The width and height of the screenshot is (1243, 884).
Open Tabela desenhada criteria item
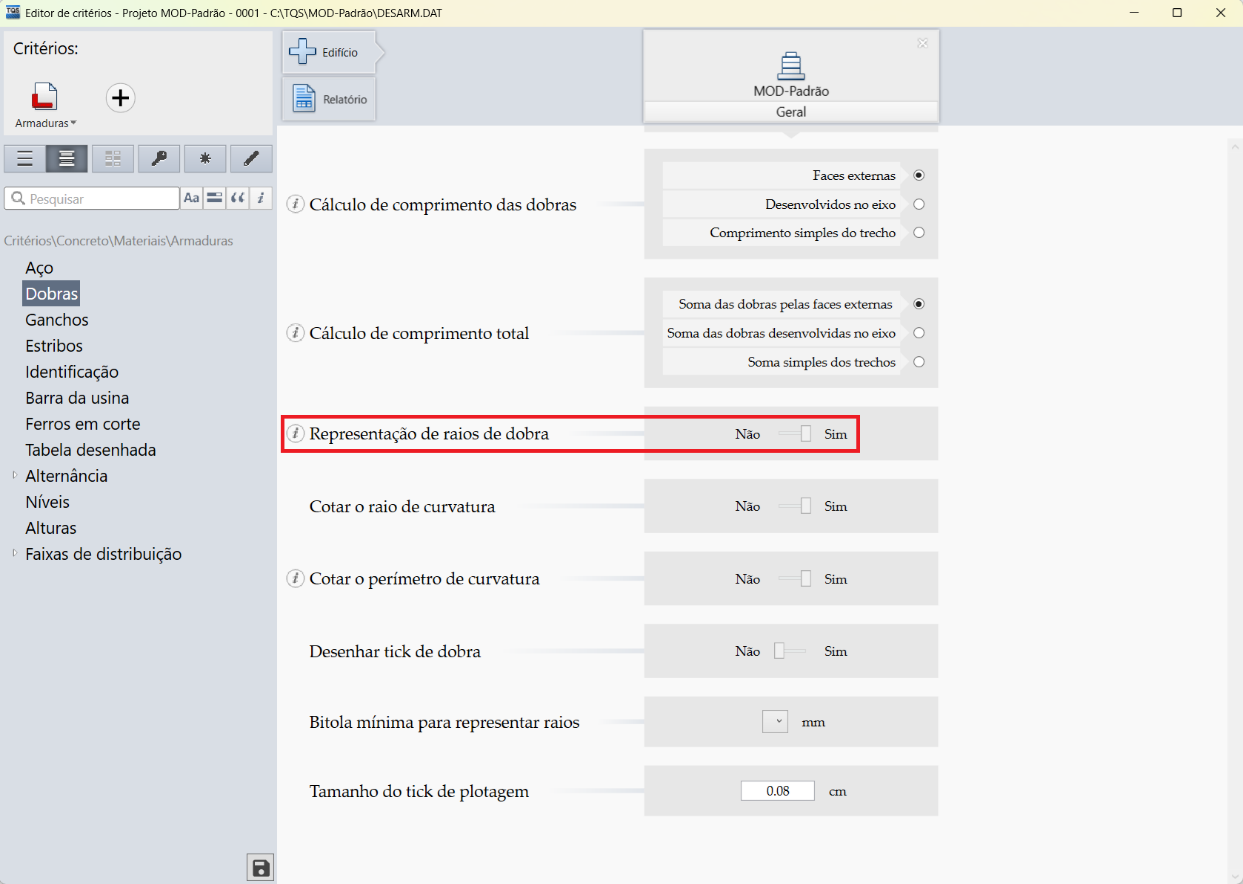[x=91, y=450]
